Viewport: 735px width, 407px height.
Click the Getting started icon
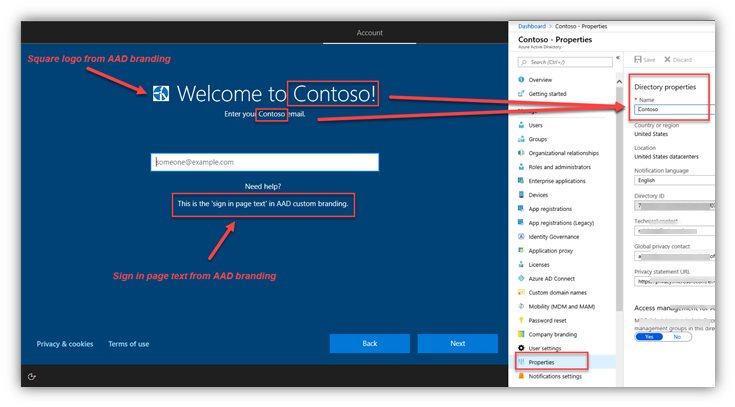(521, 94)
